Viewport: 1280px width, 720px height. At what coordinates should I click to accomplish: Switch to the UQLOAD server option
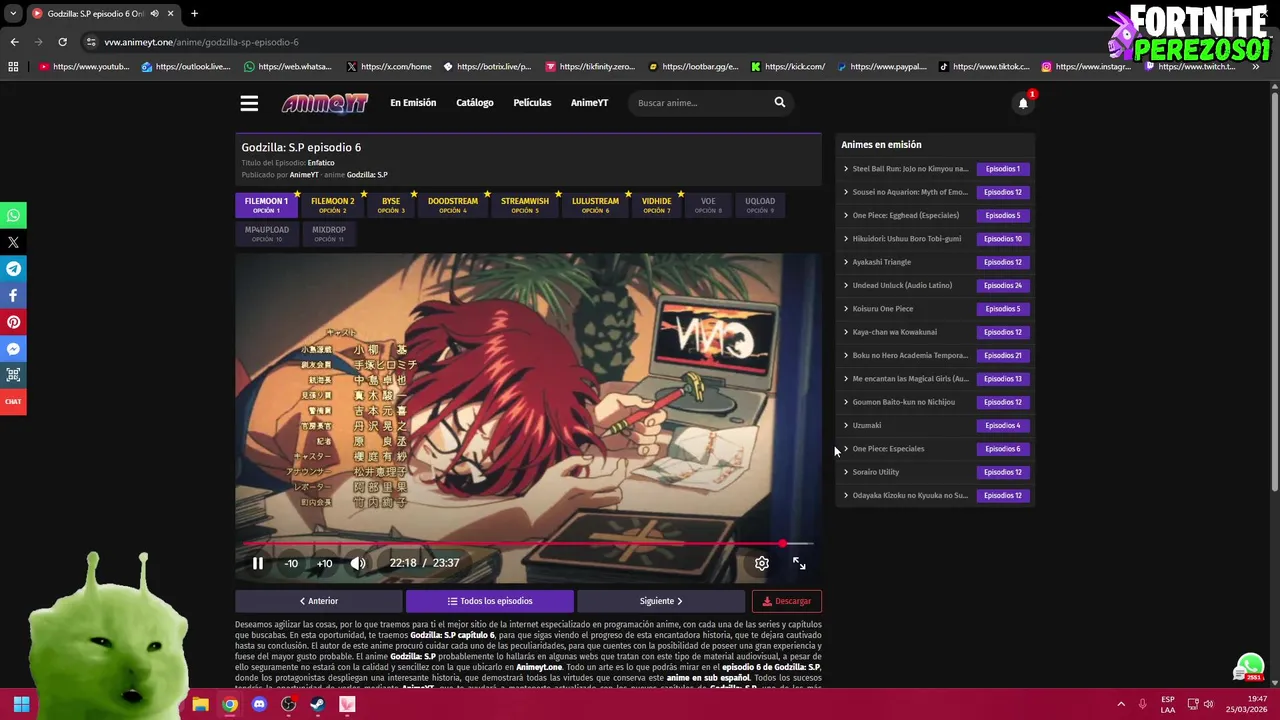coord(760,205)
